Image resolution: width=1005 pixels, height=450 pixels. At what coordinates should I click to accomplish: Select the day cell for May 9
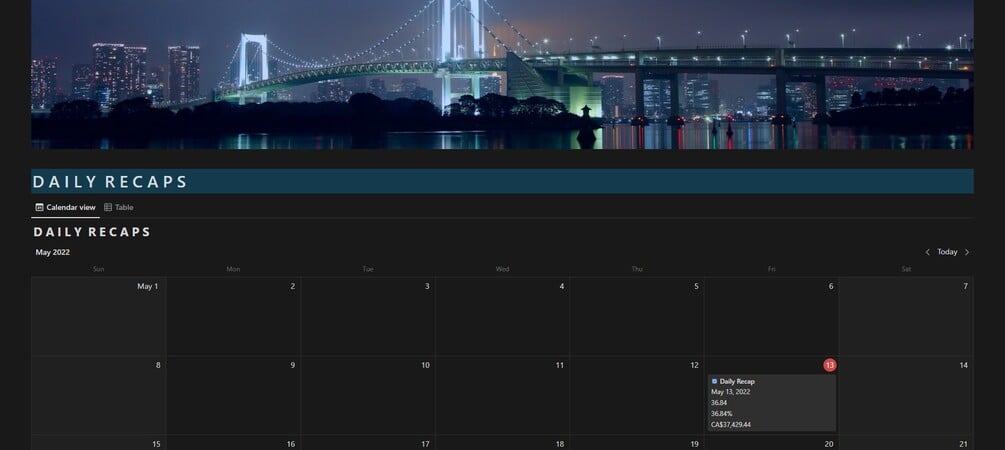click(x=233, y=396)
